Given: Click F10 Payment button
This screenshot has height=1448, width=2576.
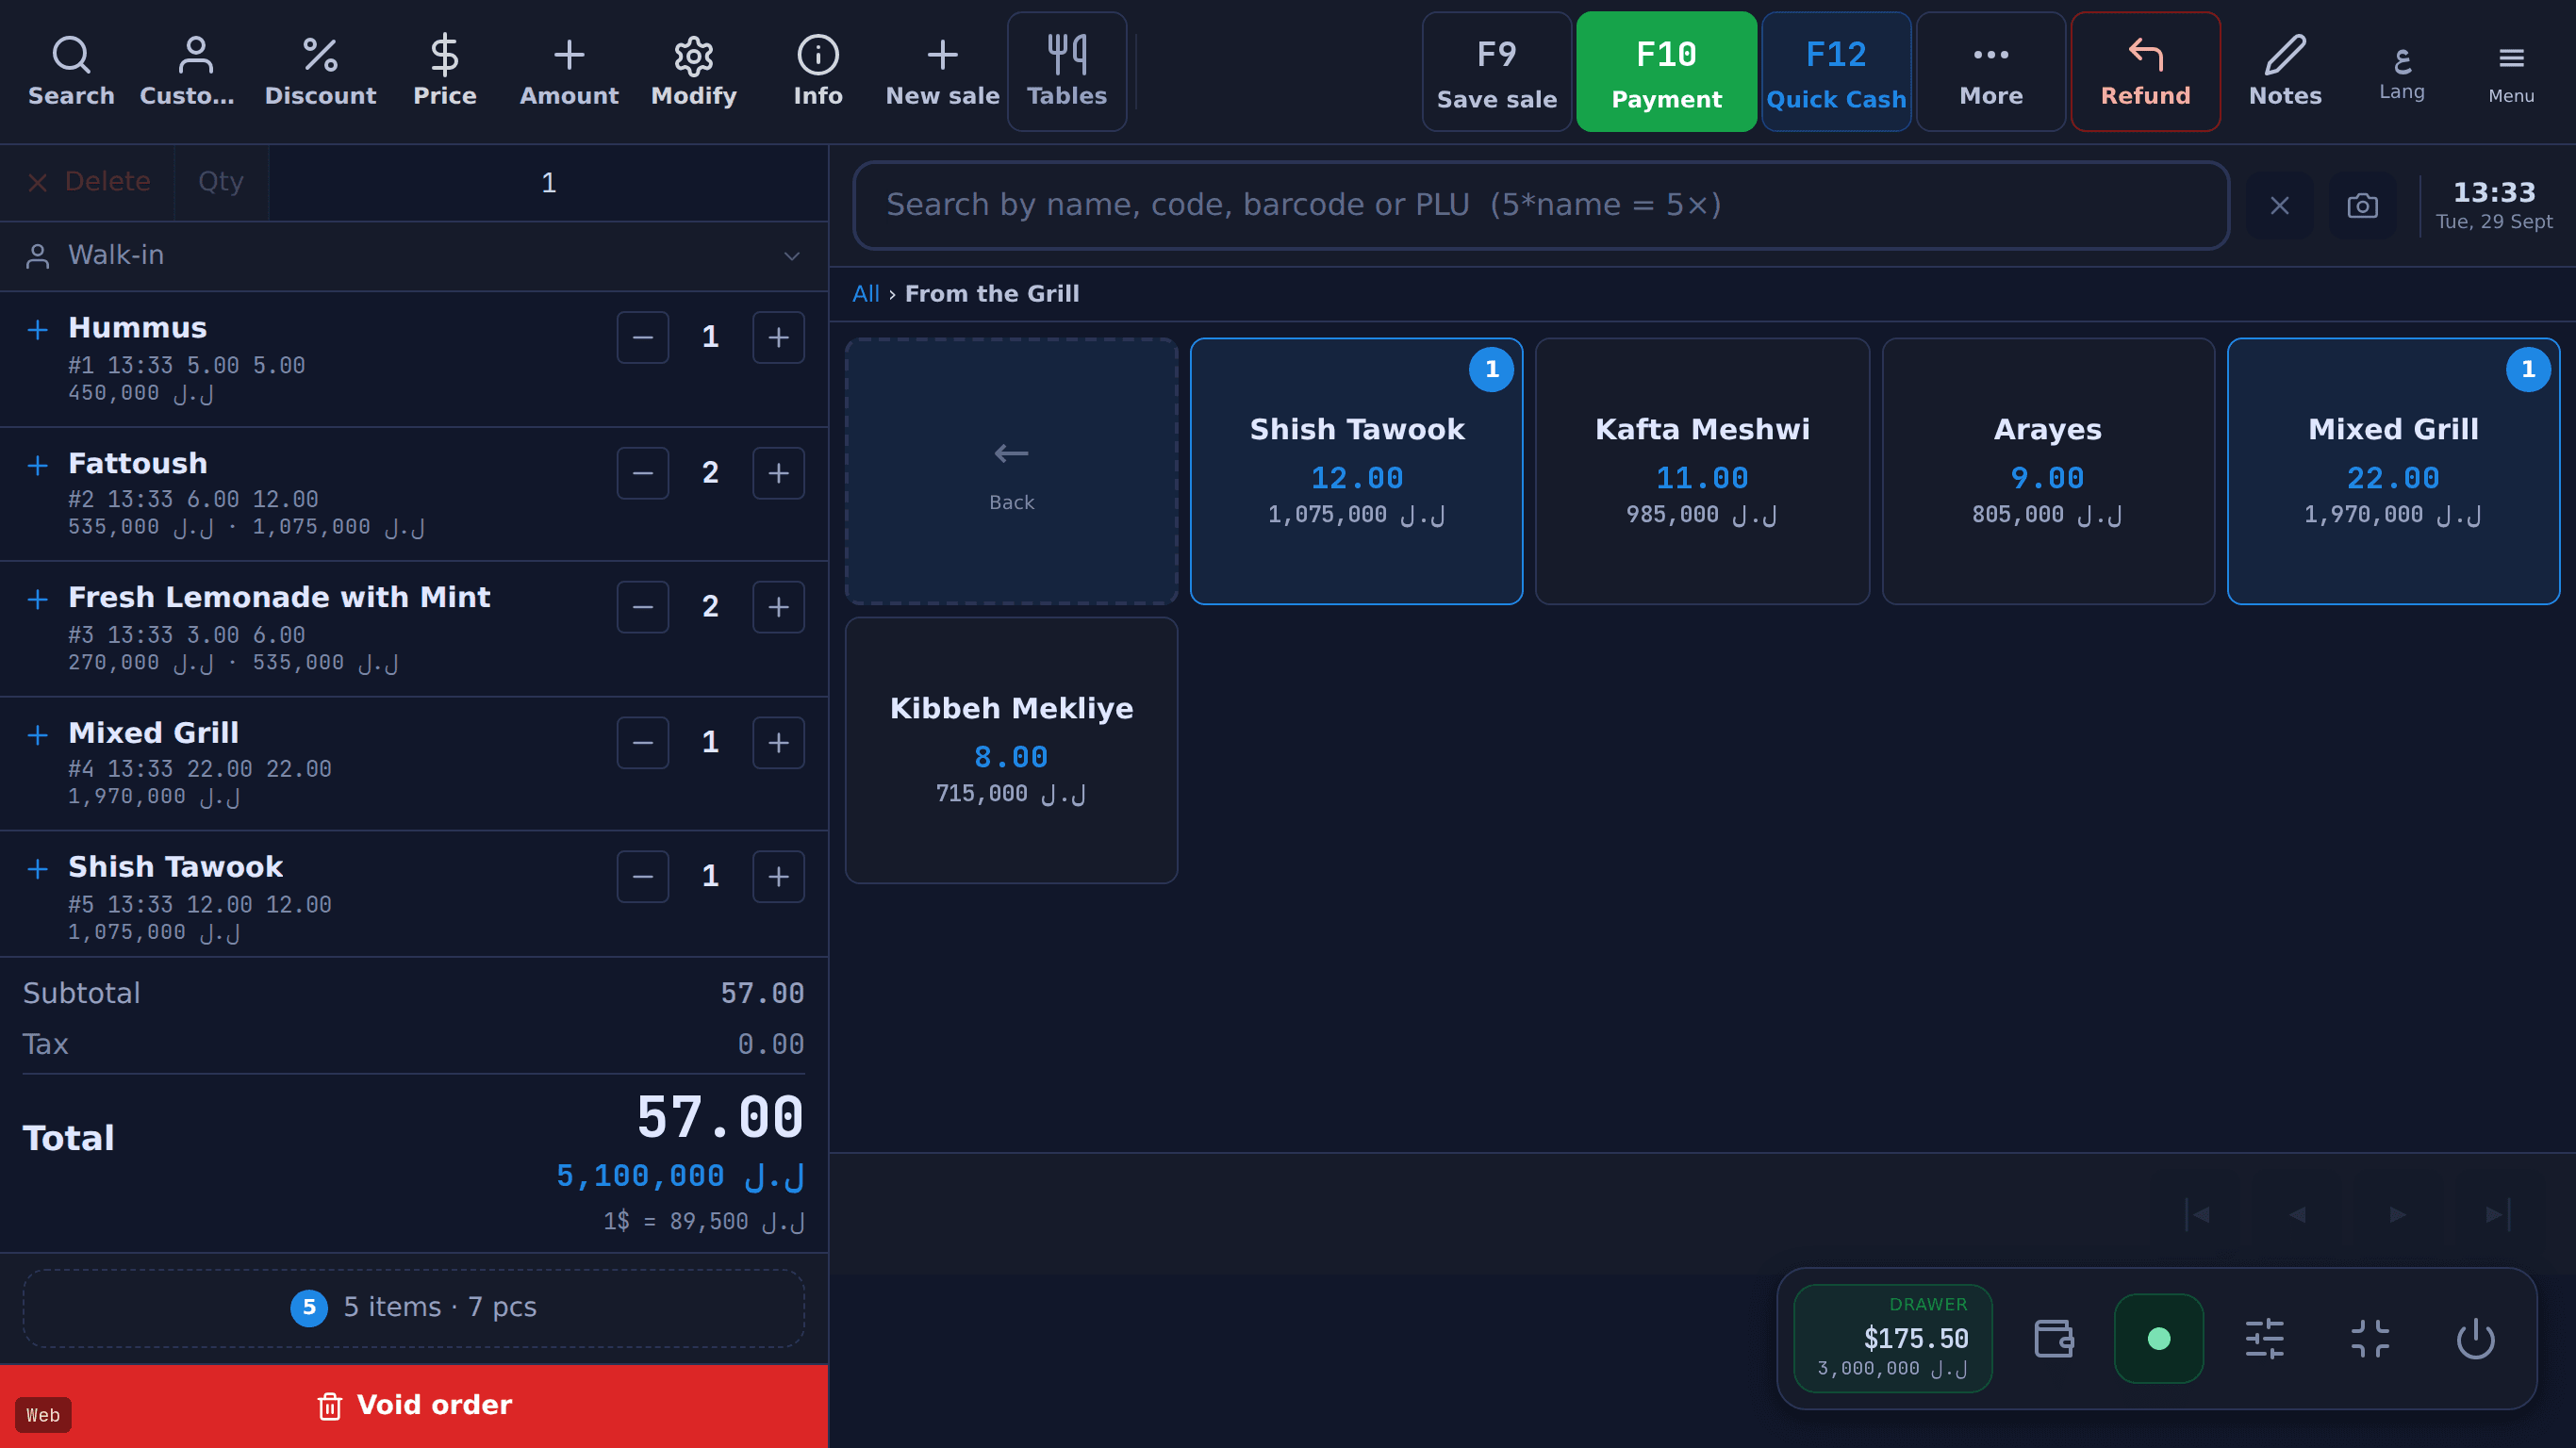Looking at the screenshot, I should pyautogui.click(x=1666, y=71).
